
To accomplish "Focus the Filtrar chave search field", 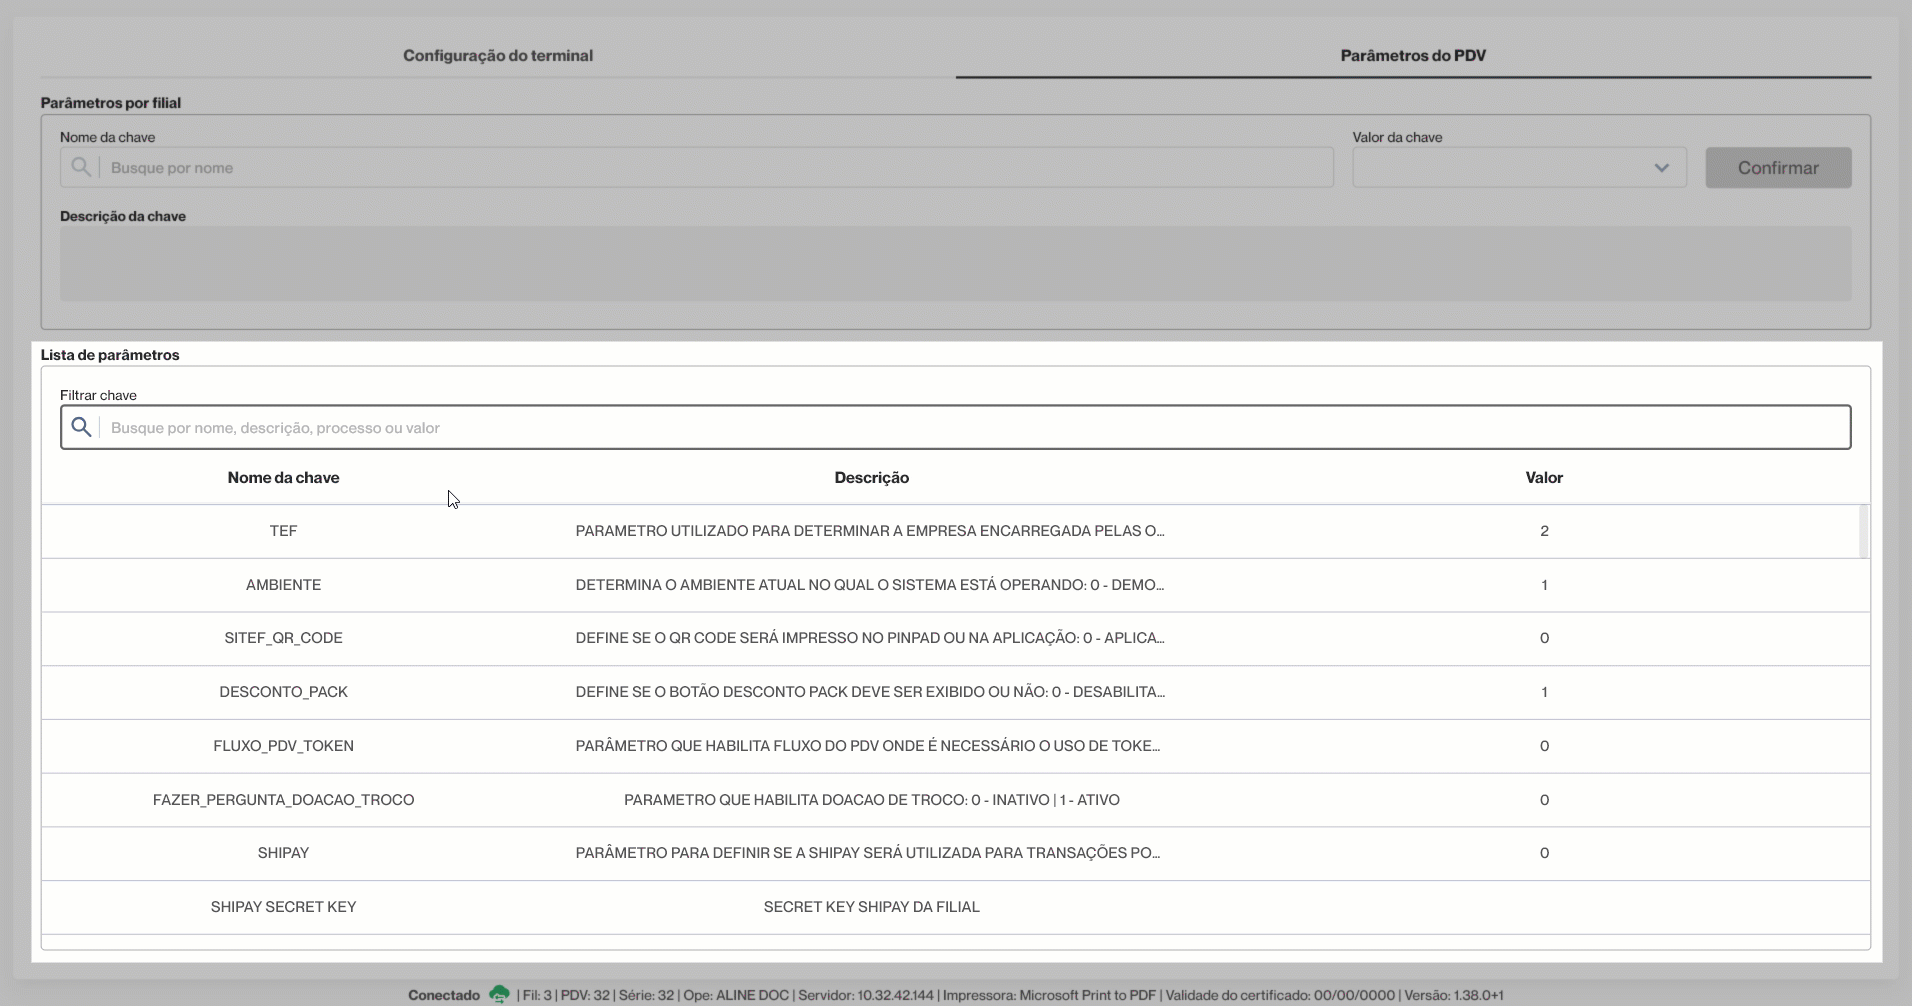I will (x=955, y=427).
